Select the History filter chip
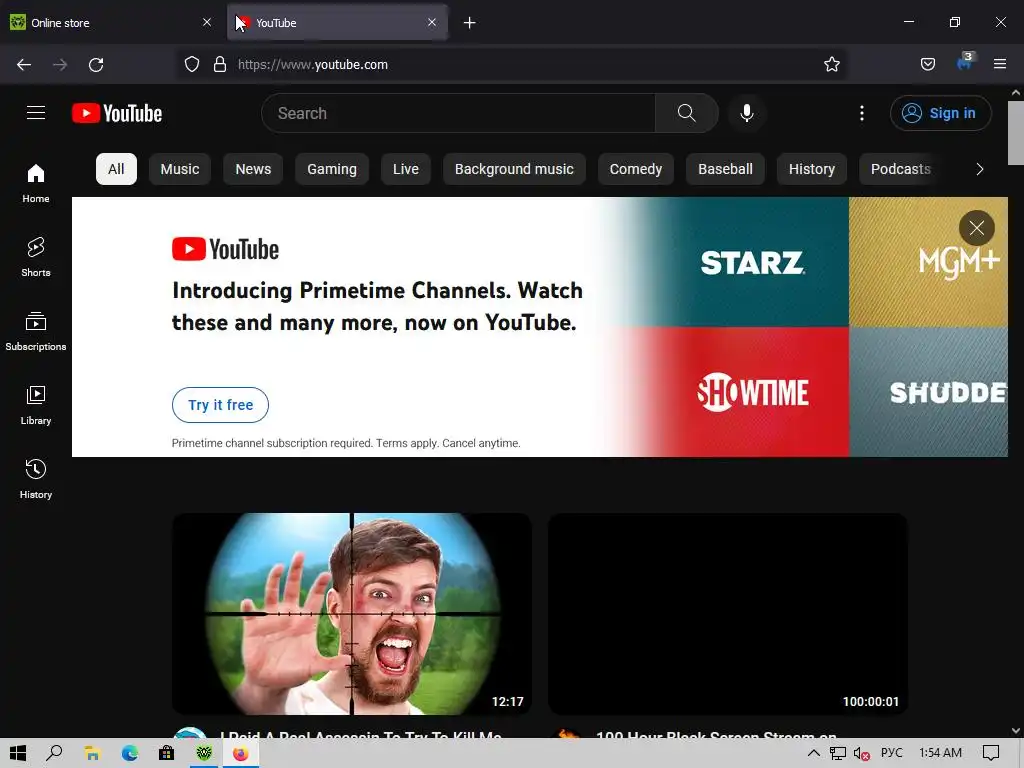 (811, 169)
